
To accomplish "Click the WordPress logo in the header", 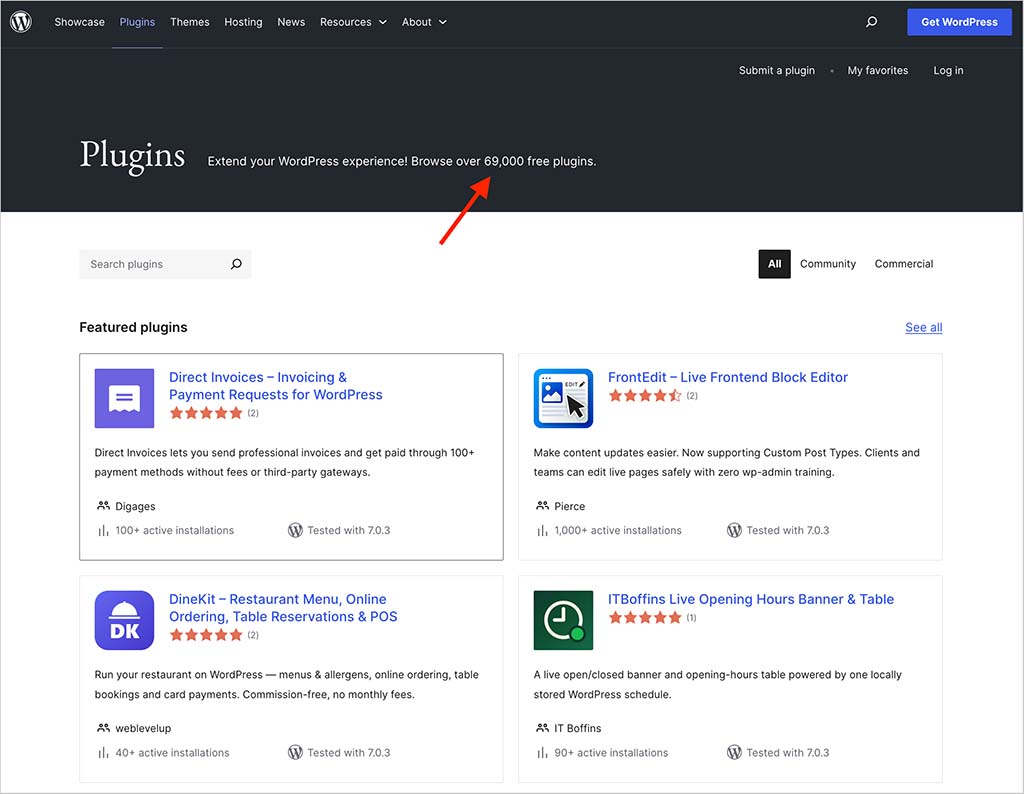I will pos(21,22).
